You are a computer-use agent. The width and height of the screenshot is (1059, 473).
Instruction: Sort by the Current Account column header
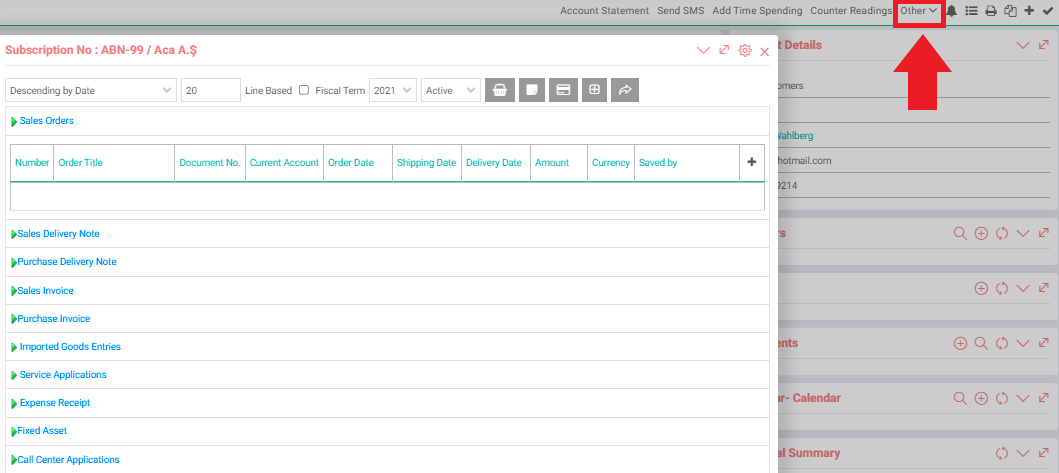284,163
